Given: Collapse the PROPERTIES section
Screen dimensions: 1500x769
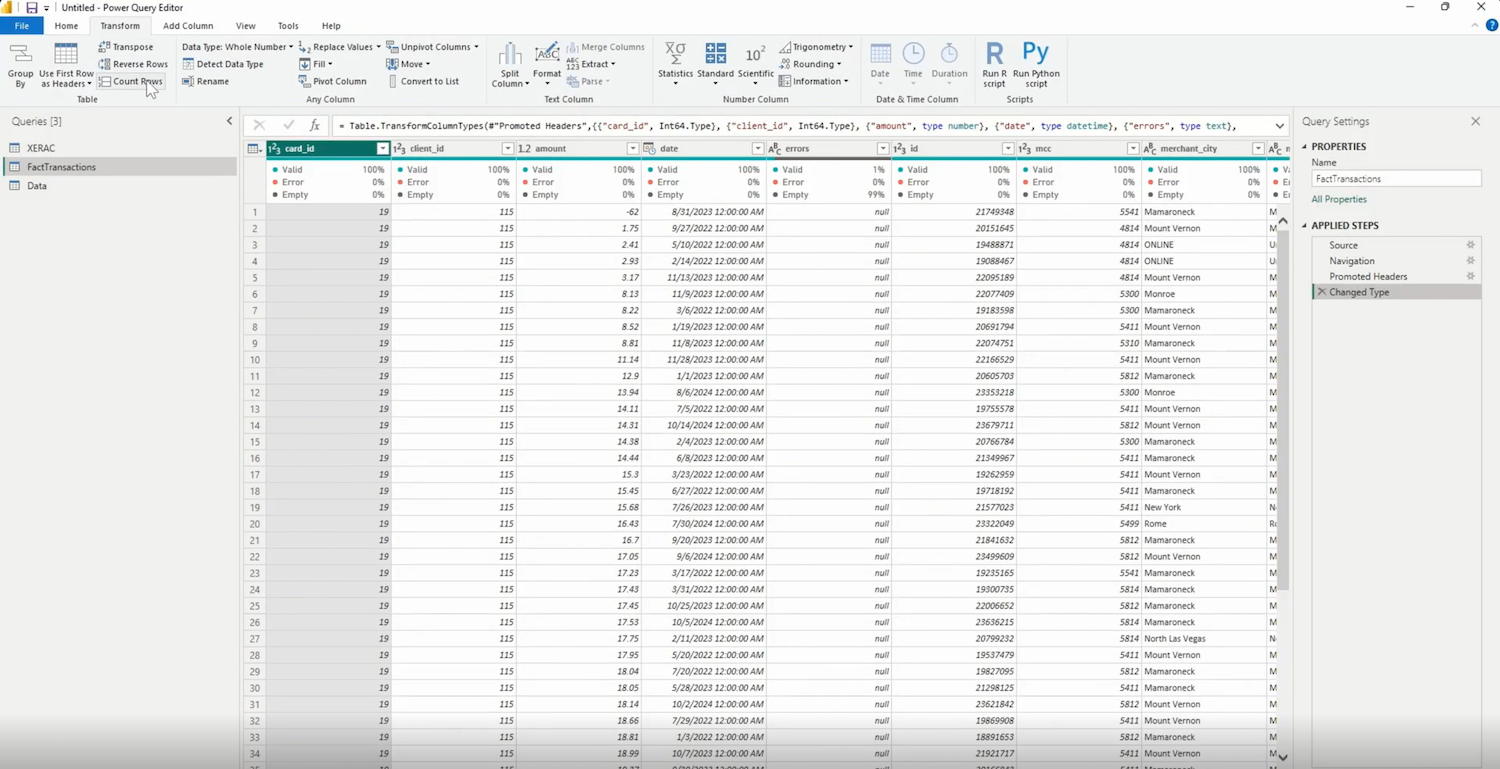Looking at the screenshot, I should tap(1305, 147).
